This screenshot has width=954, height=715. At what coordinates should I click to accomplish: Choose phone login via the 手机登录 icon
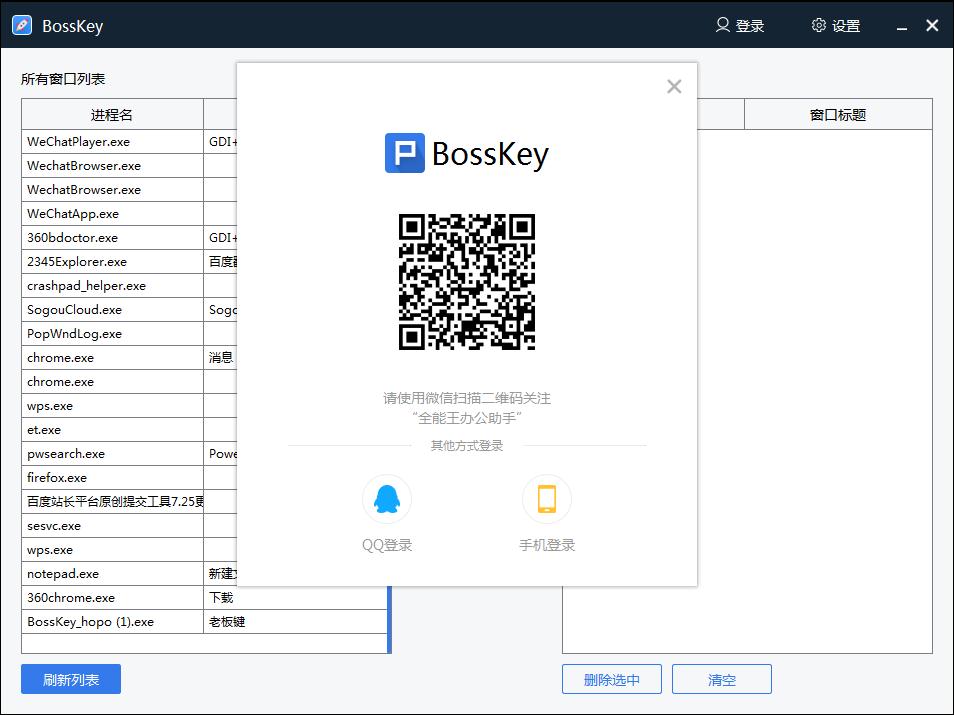coord(546,498)
